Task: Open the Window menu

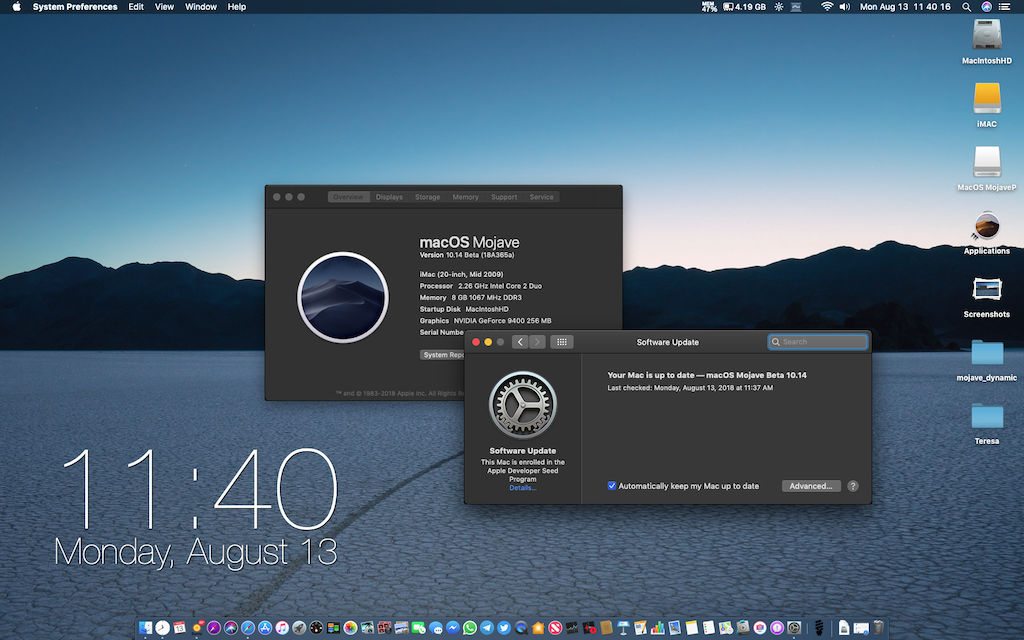Action: [x=200, y=7]
